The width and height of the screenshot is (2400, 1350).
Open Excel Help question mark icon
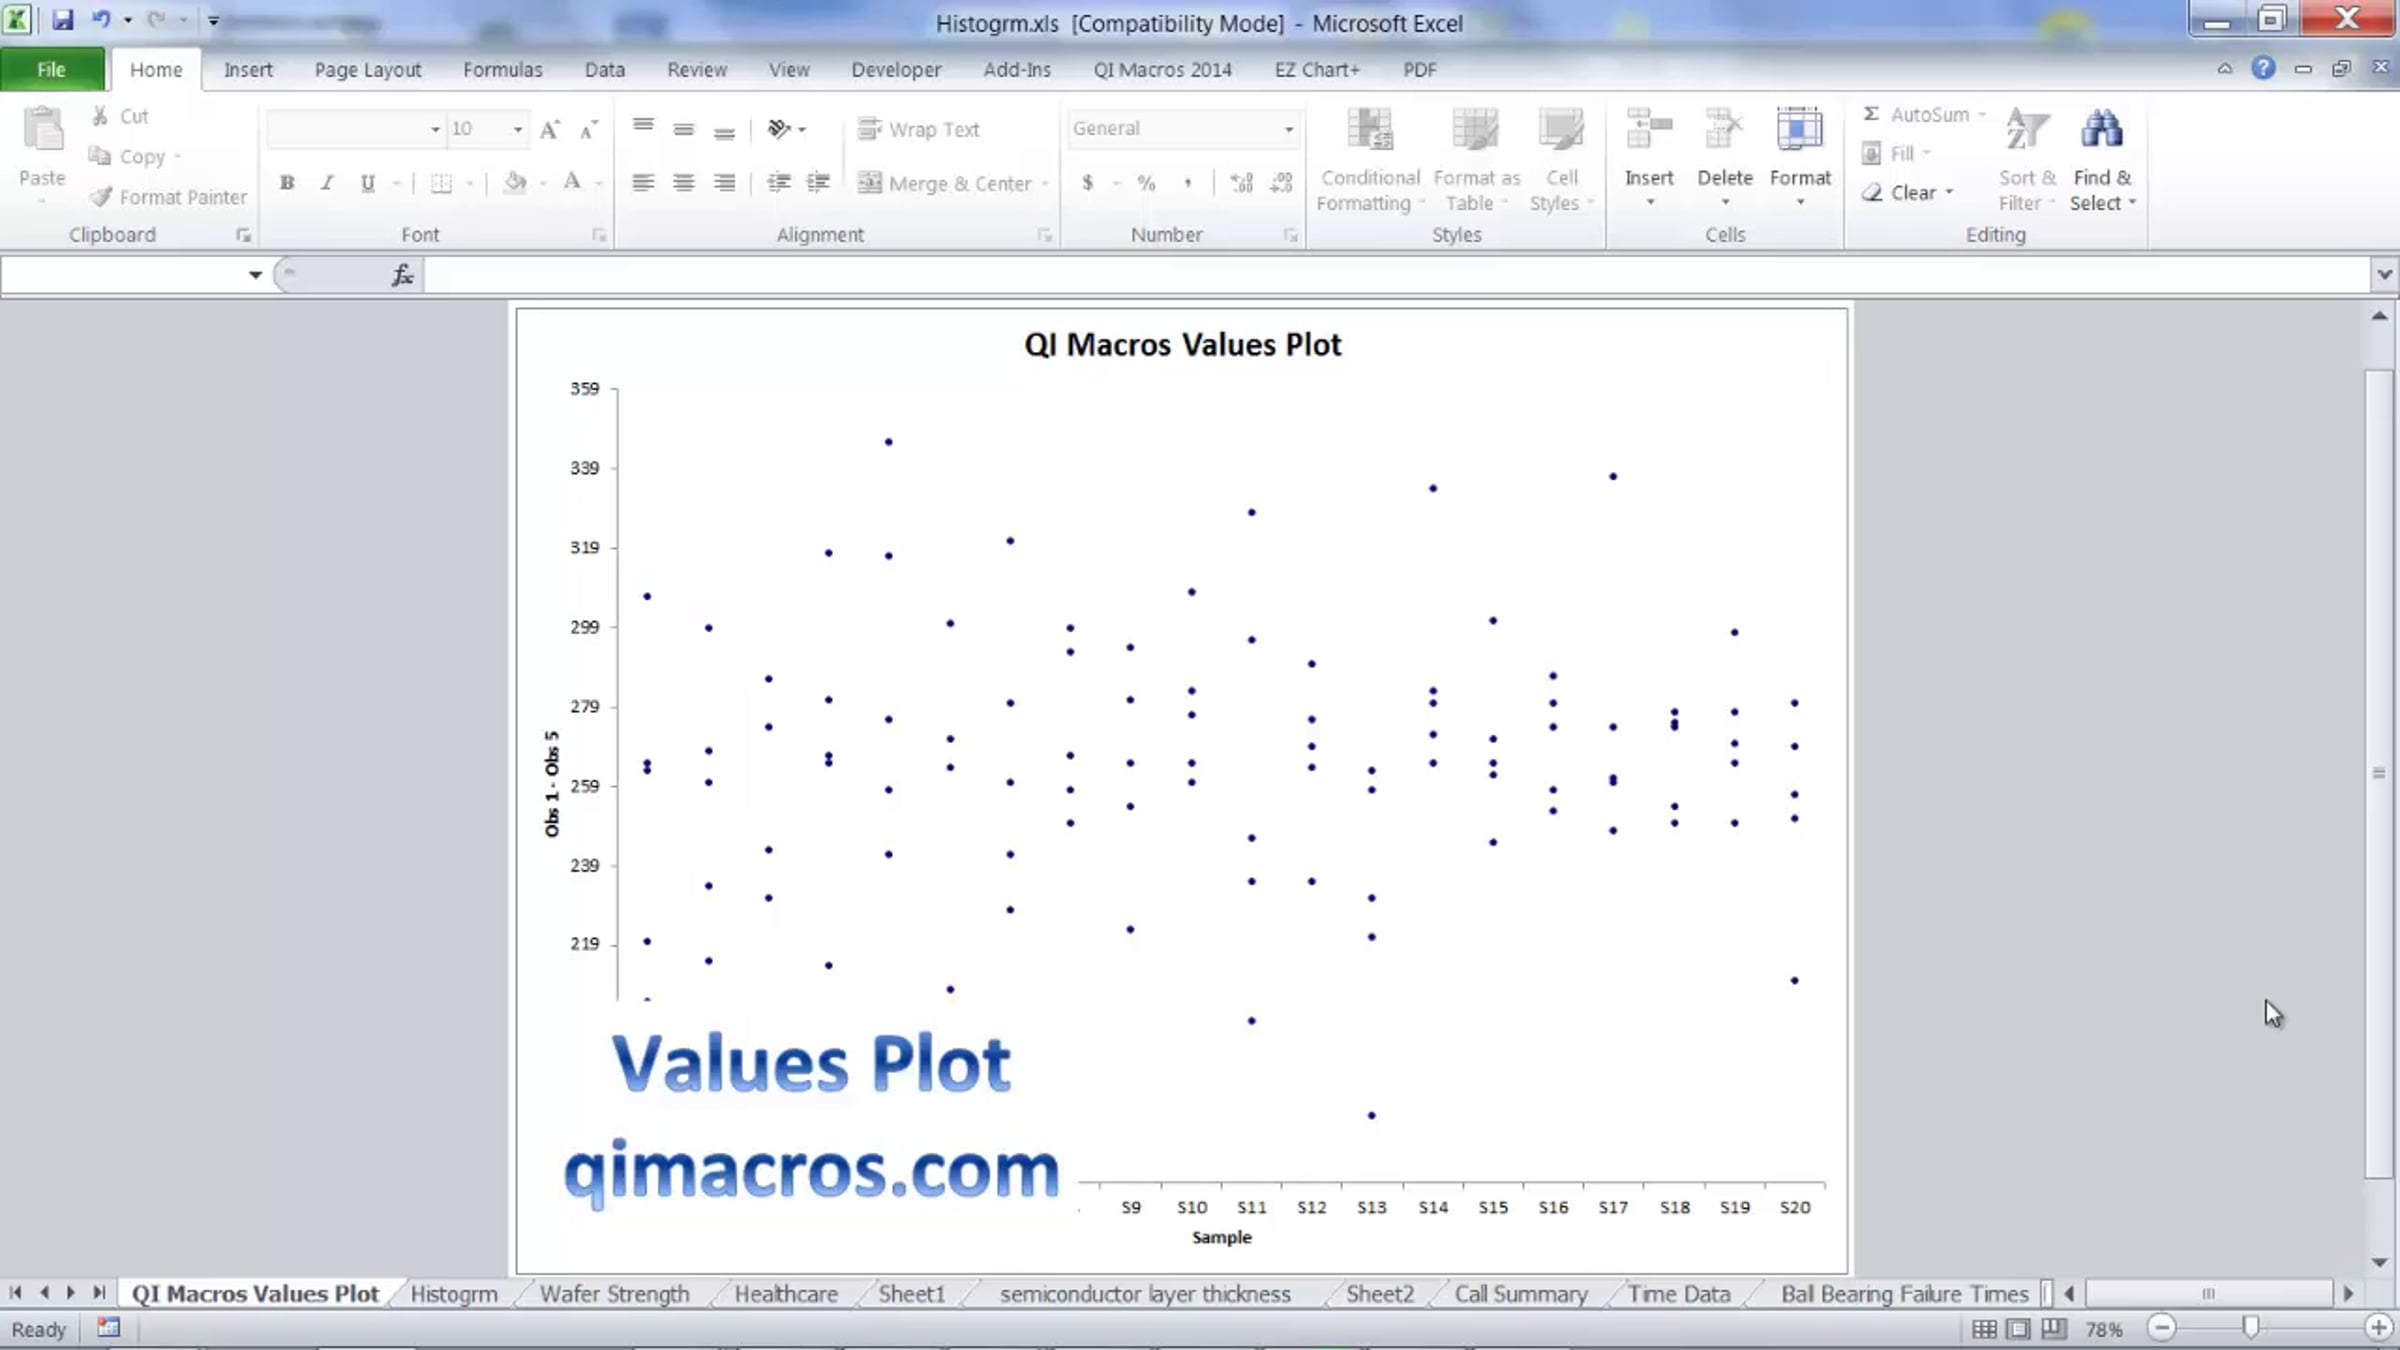2263,68
